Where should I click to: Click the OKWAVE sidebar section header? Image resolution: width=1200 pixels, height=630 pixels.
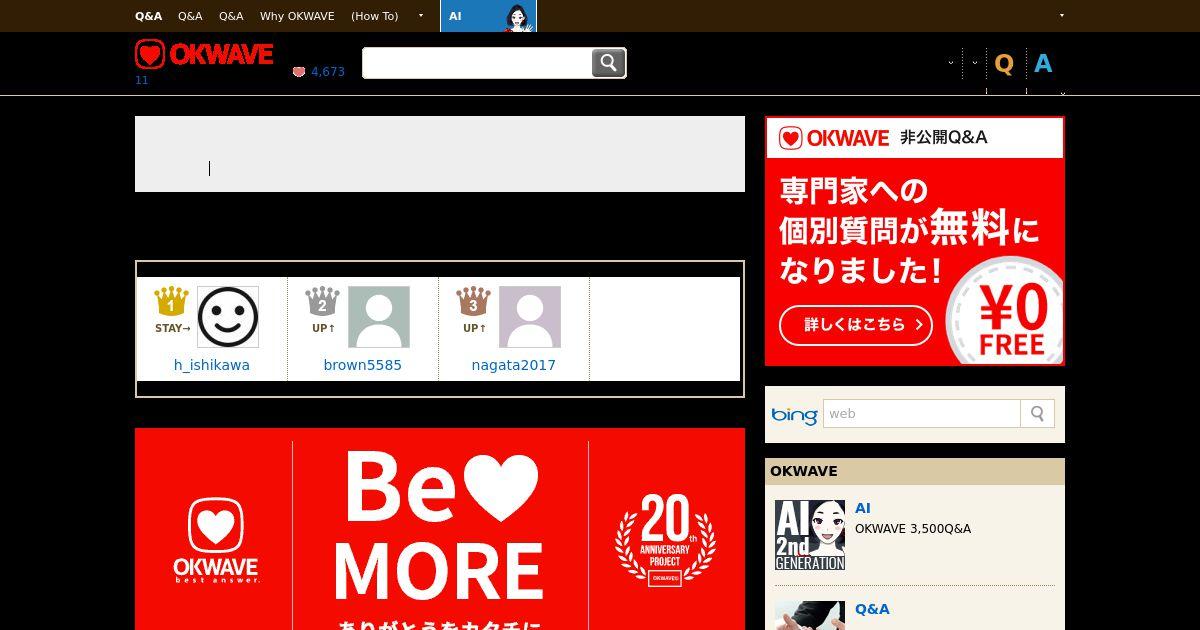point(915,471)
